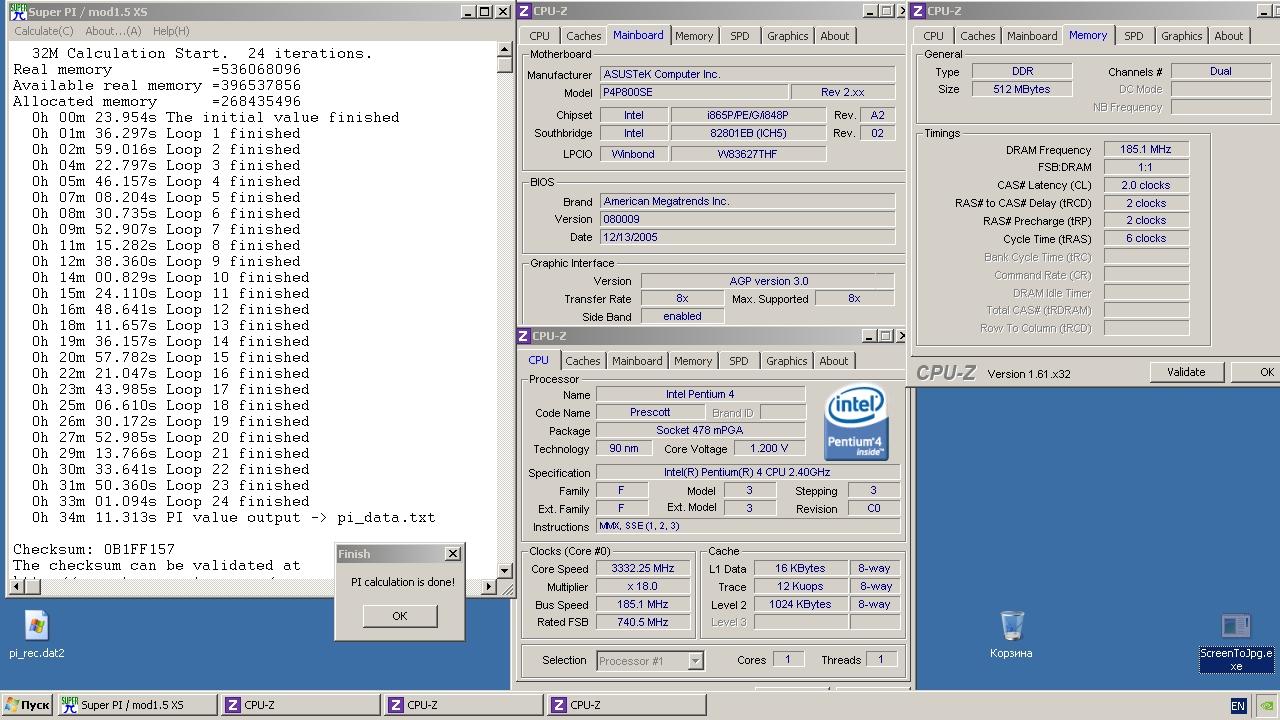The image size is (1280, 720).
Task: Close the Finish dialog with X
Action: pyautogui.click(x=452, y=553)
